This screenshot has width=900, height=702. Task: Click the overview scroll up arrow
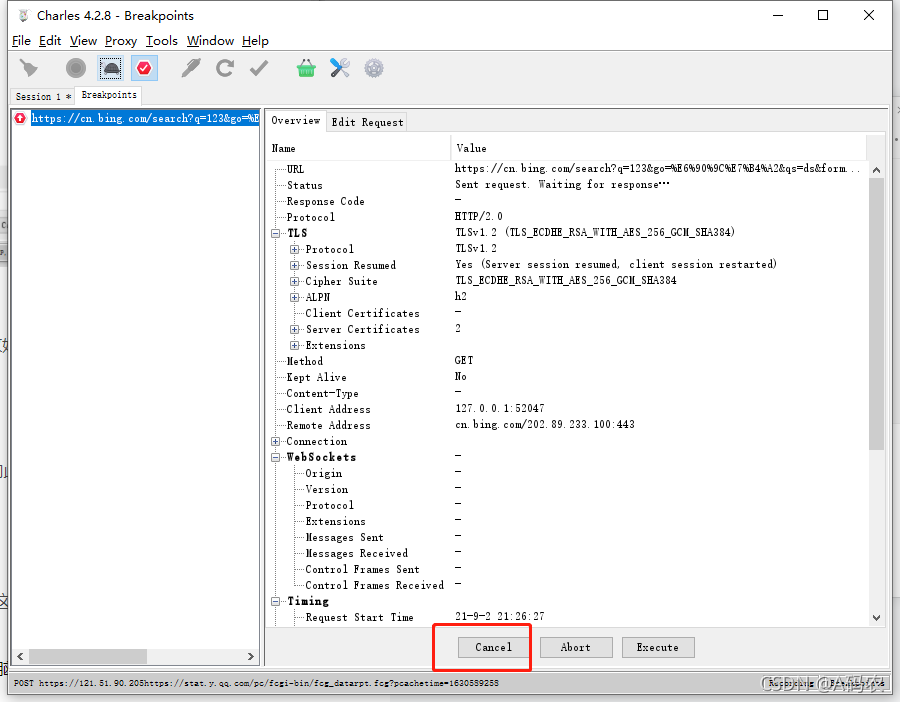click(876, 170)
